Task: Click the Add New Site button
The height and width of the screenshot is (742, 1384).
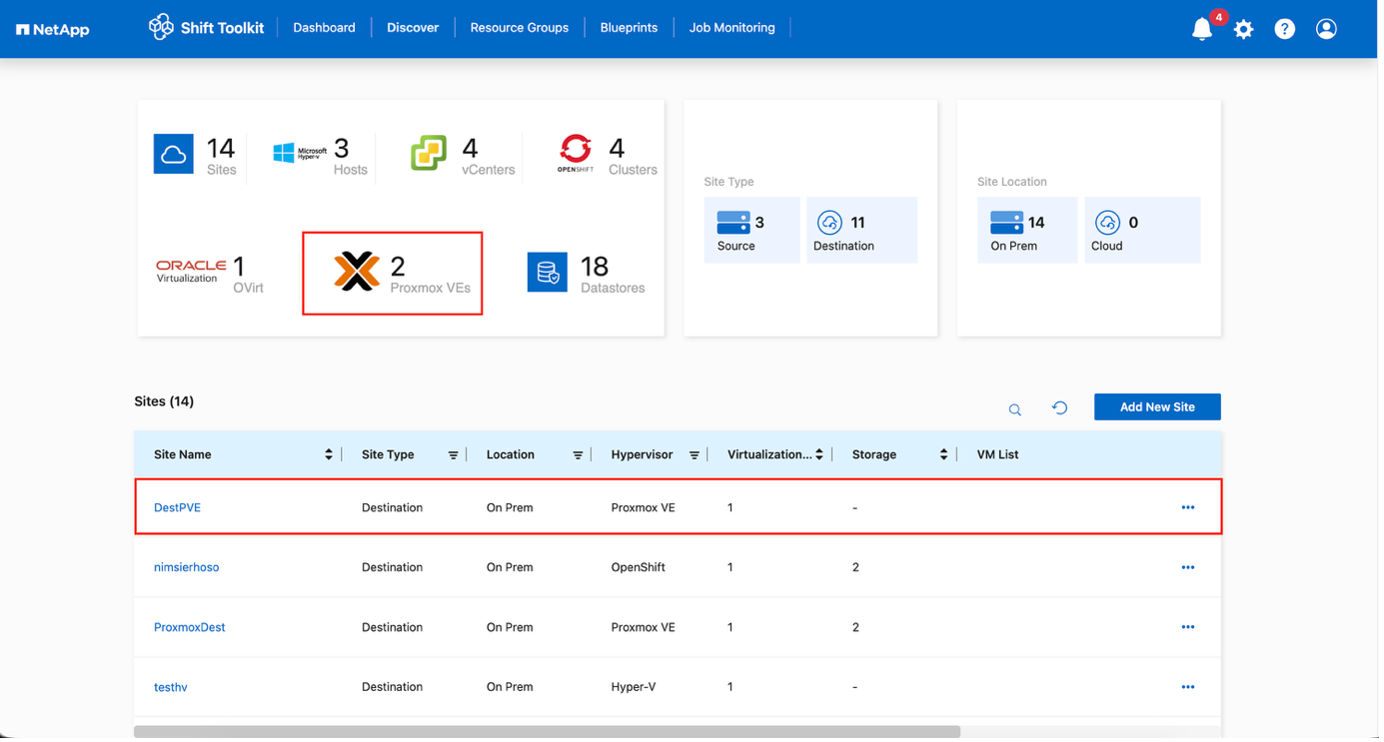Action: 1157,407
